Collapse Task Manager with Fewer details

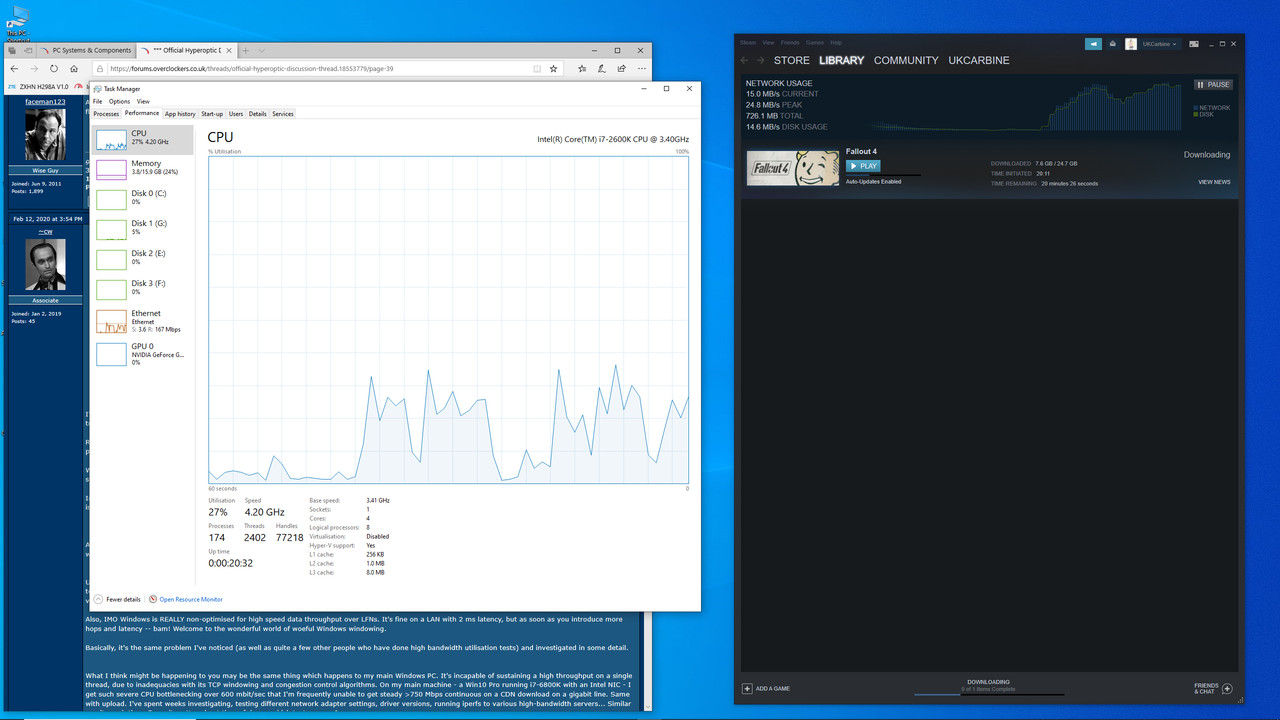click(118, 599)
